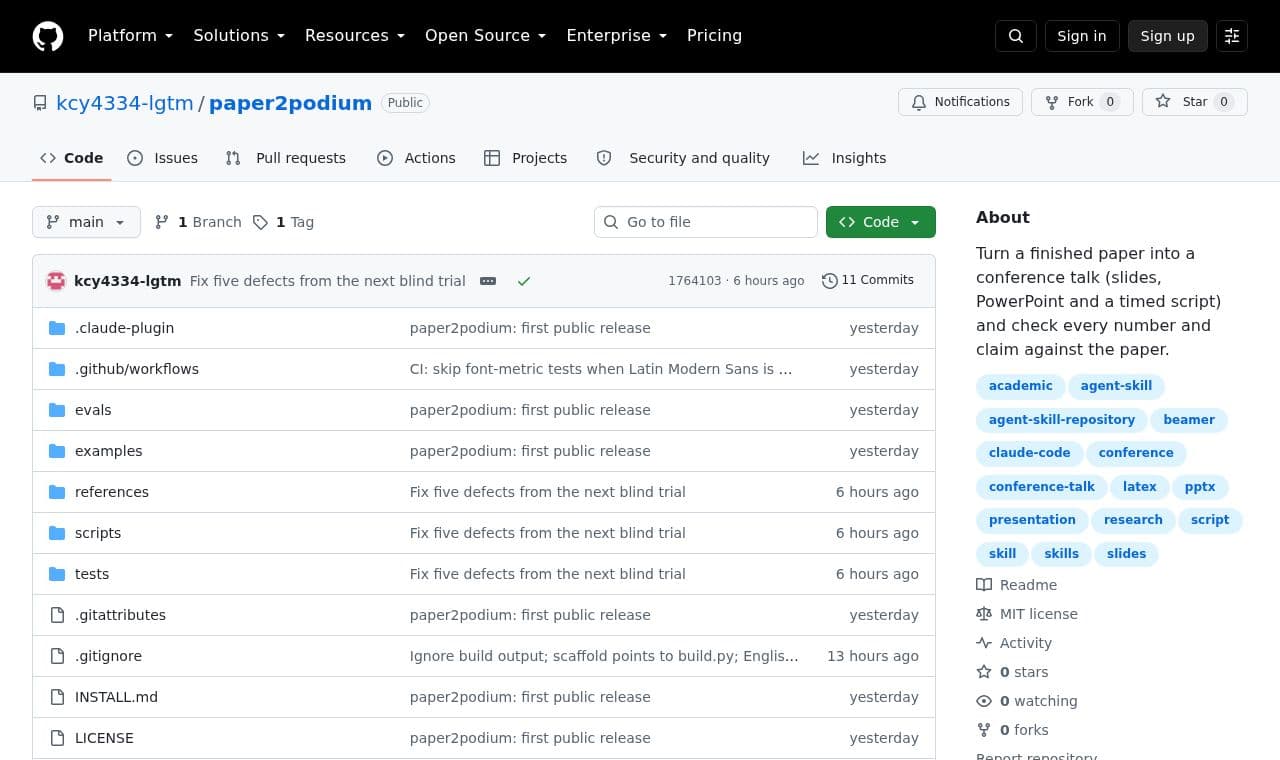
Task: Switch to the Insights tab
Action: point(845,158)
